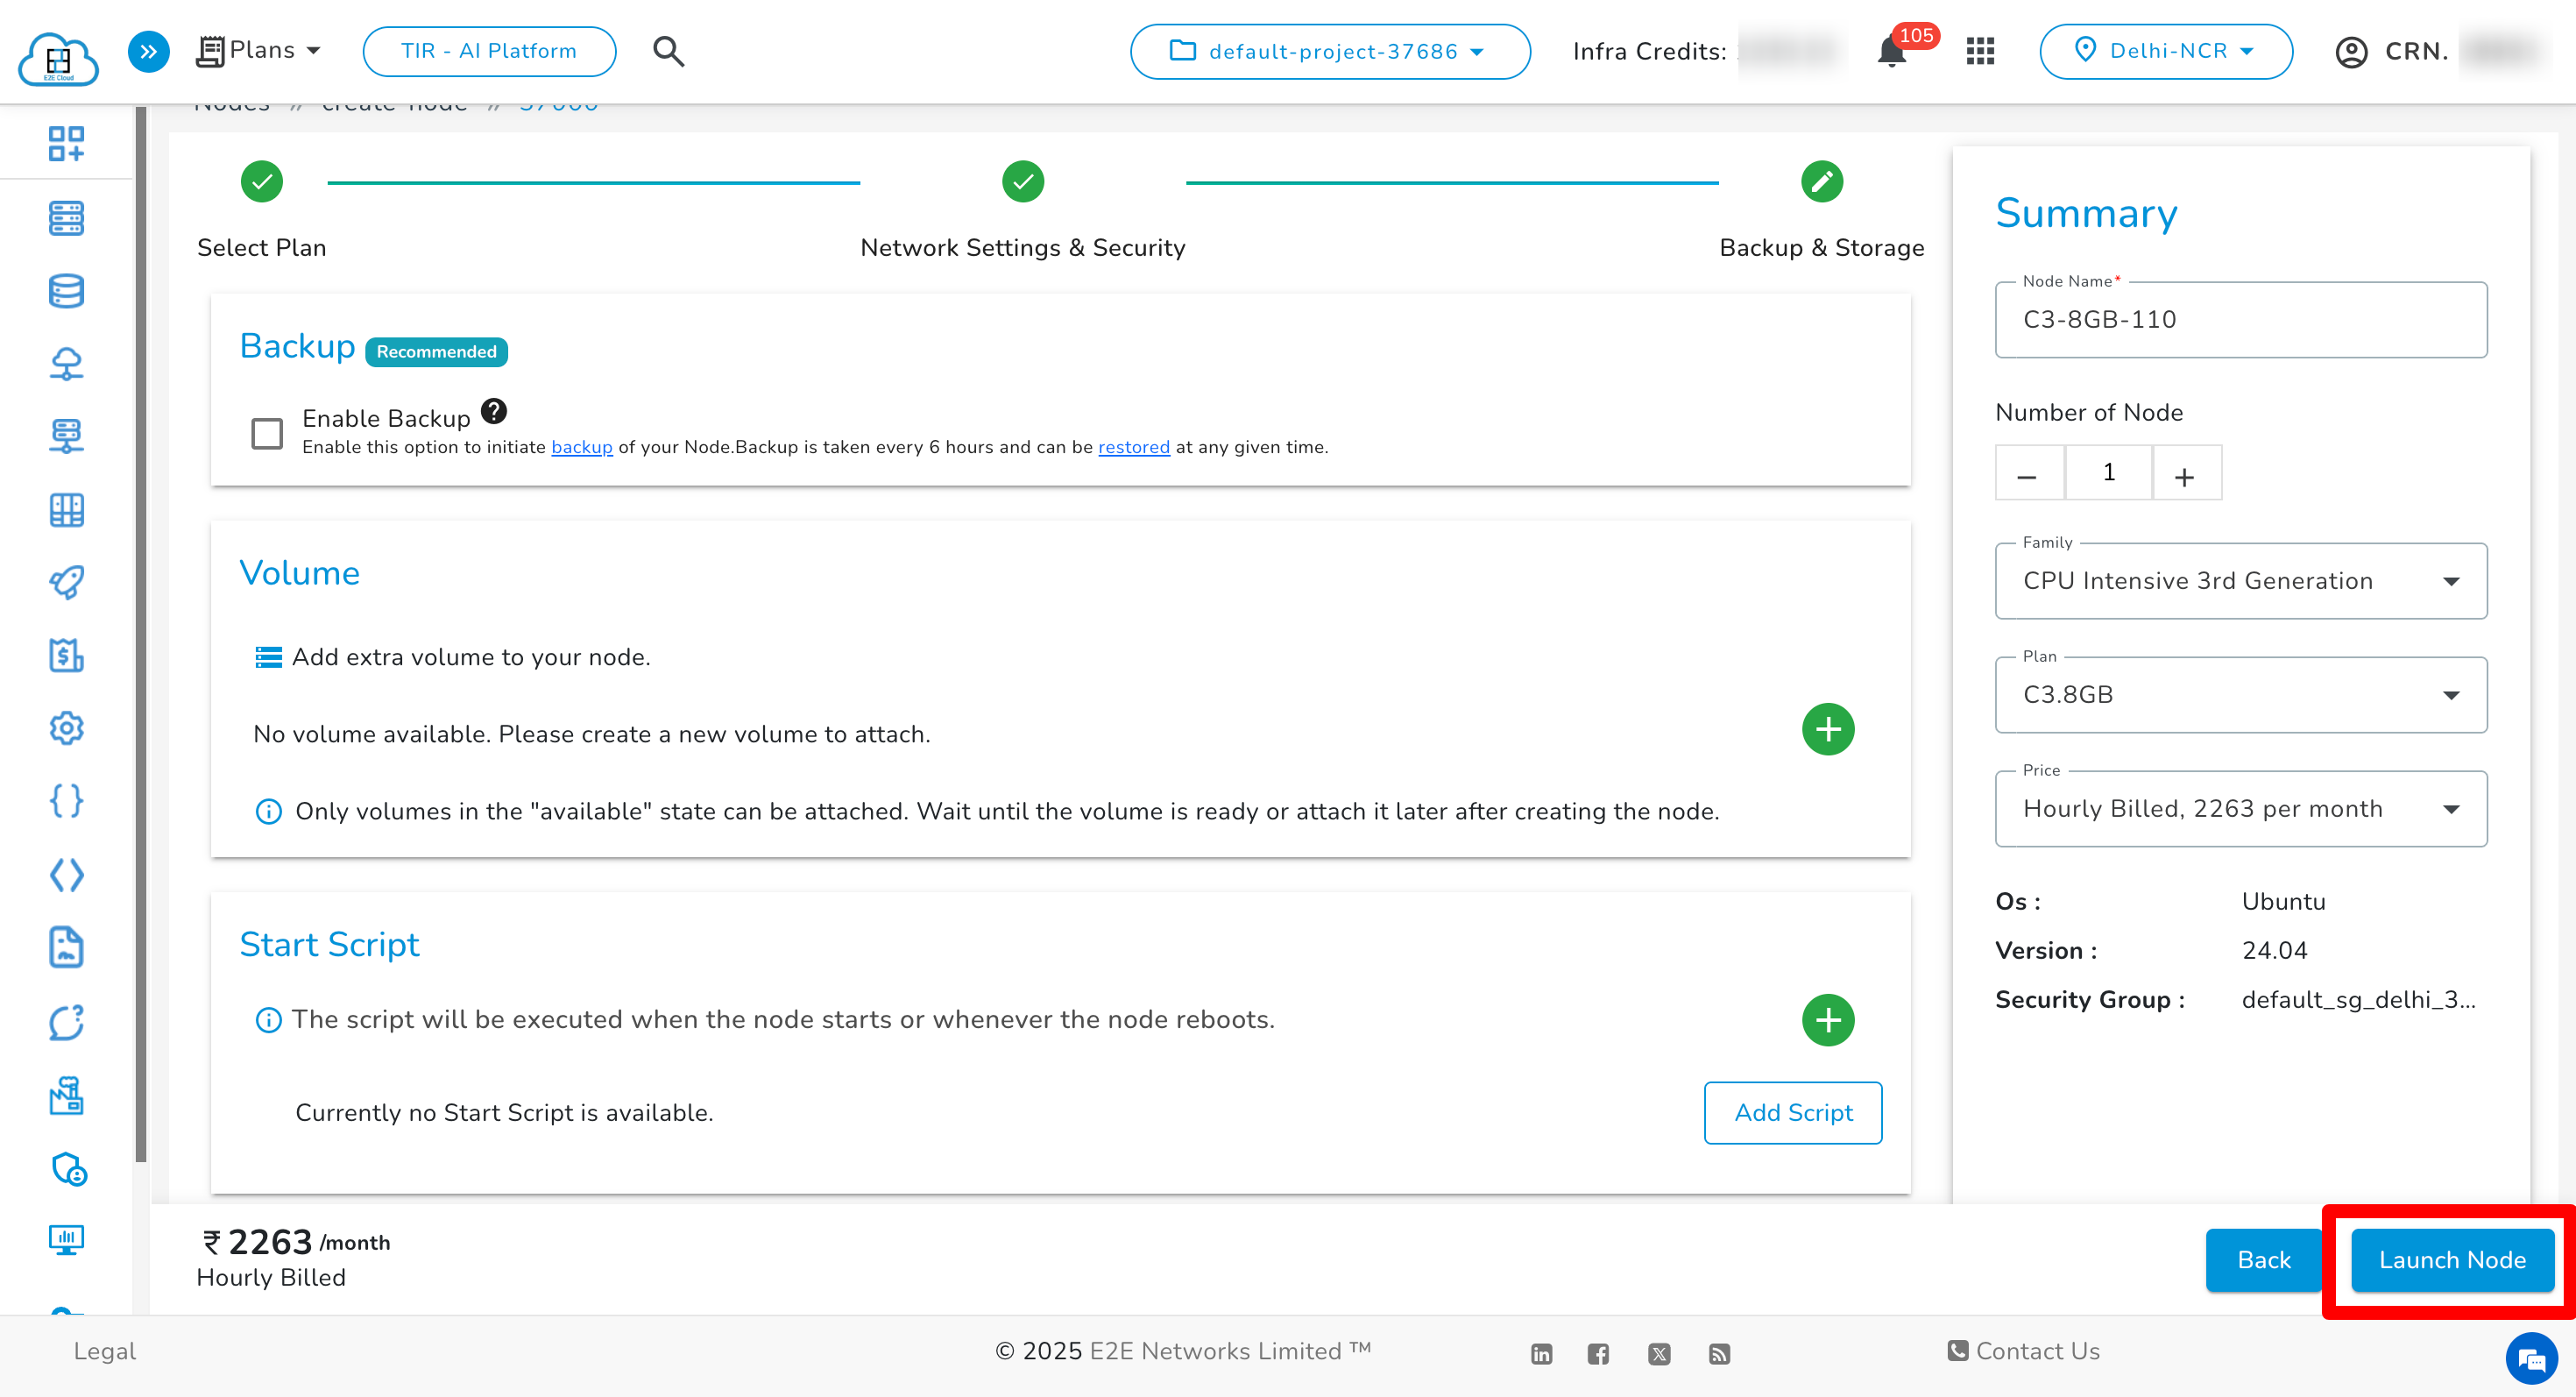The height and width of the screenshot is (1397, 2576).
Task: Open the Plans menu
Action: (x=259, y=50)
